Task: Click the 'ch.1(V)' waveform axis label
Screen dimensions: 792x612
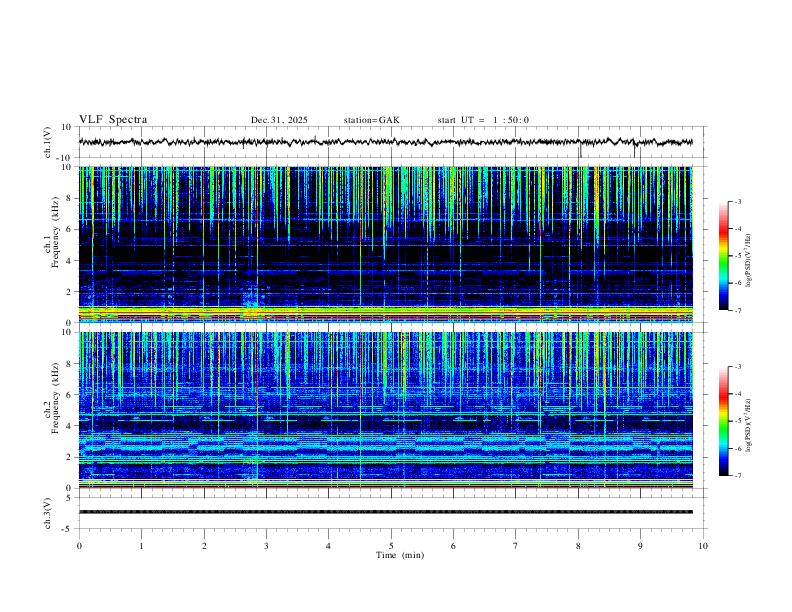Action: pyautogui.click(x=48, y=142)
